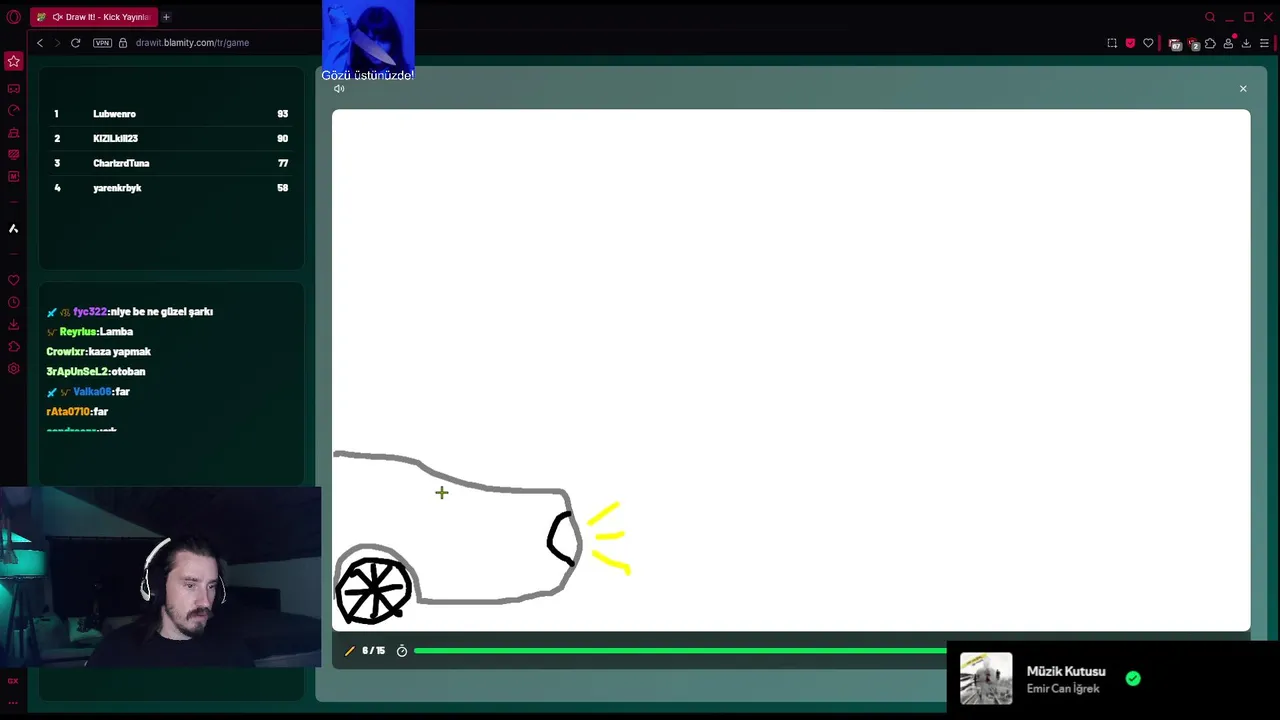Image resolution: width=1280 pixels, height=720 pixels.
Task: Open the red ad blocker shield
Action: click(x=1130, y=43)
